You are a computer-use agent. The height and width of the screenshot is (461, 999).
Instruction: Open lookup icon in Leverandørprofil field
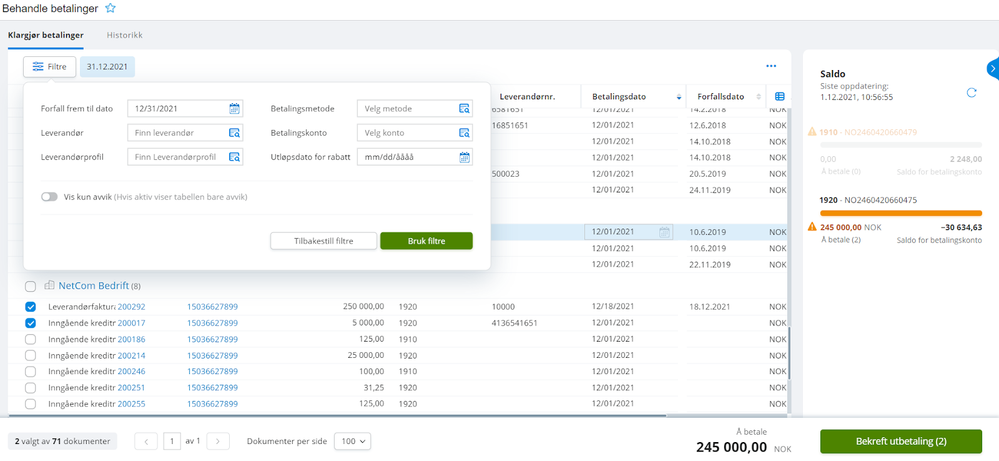234,157
